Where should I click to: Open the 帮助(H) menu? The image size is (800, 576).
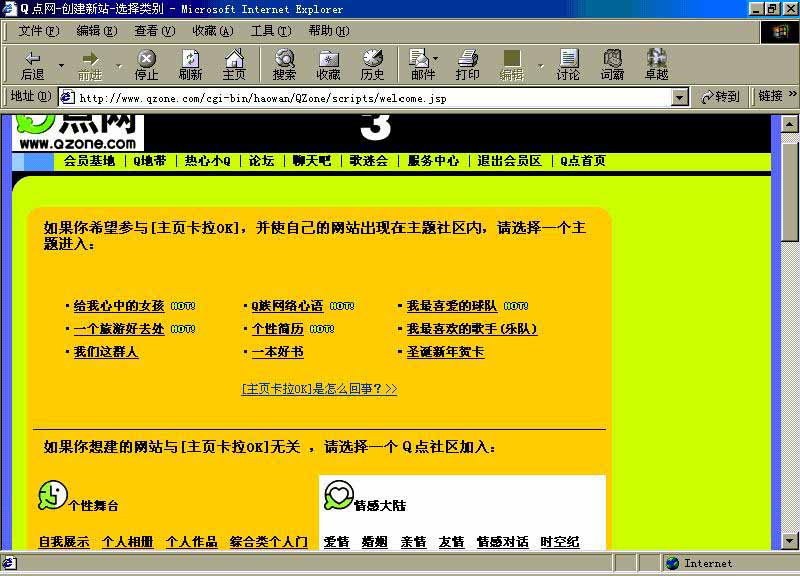329,31
